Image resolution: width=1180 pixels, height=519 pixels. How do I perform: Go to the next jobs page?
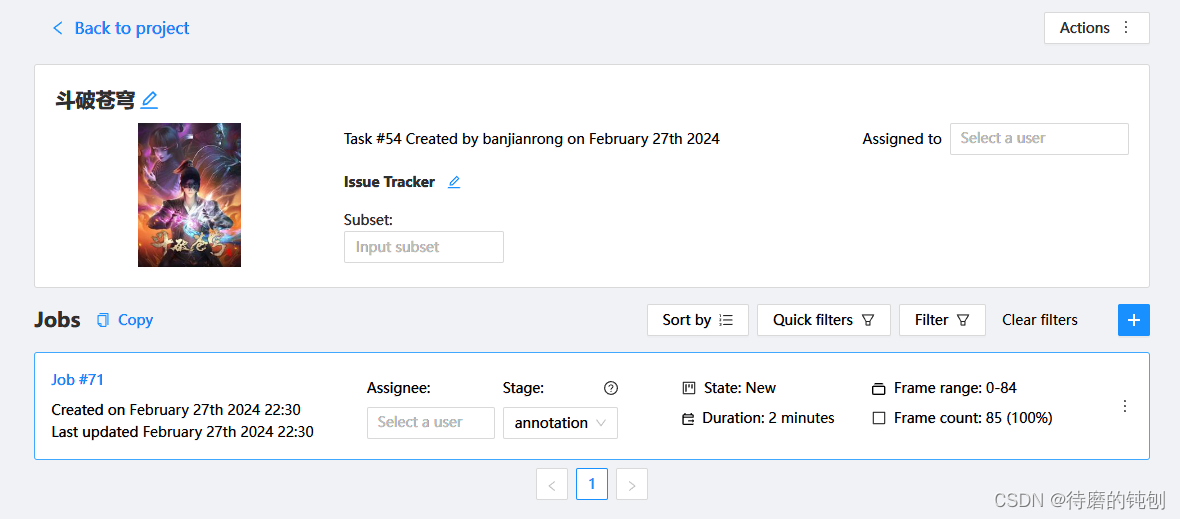point(631,485)
